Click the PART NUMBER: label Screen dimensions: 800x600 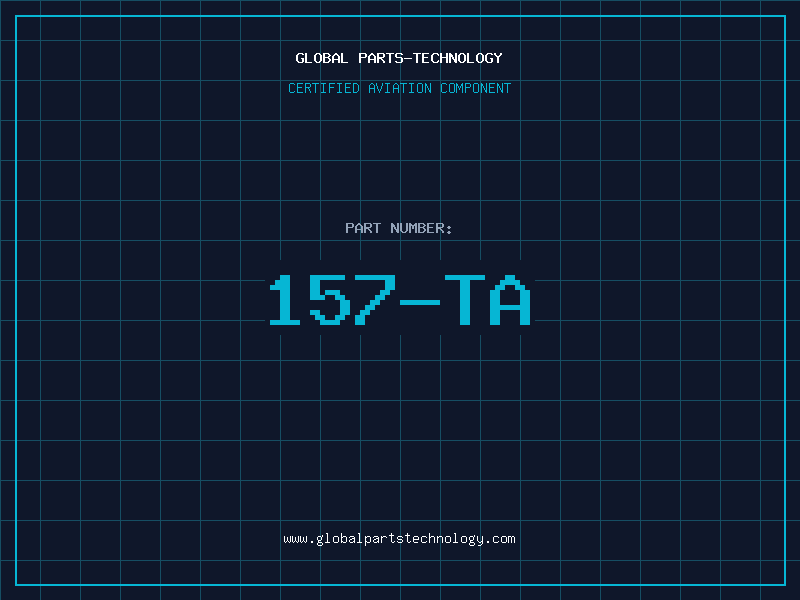coord(399,228)
